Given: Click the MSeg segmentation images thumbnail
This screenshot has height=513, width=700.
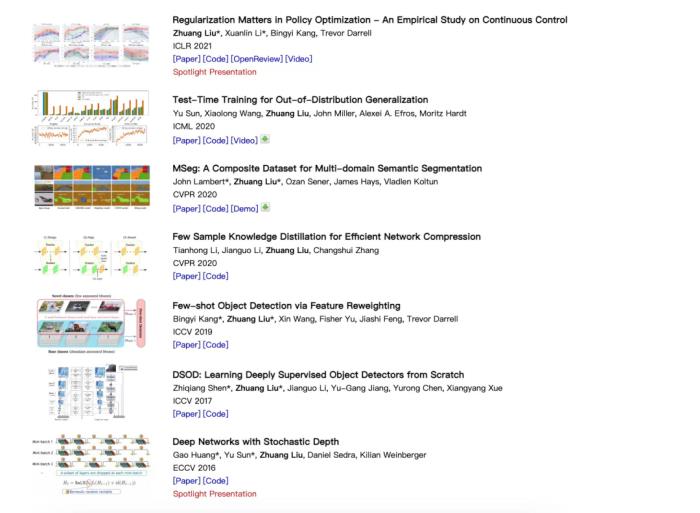Looking at the screenshot, I should 92,187.
